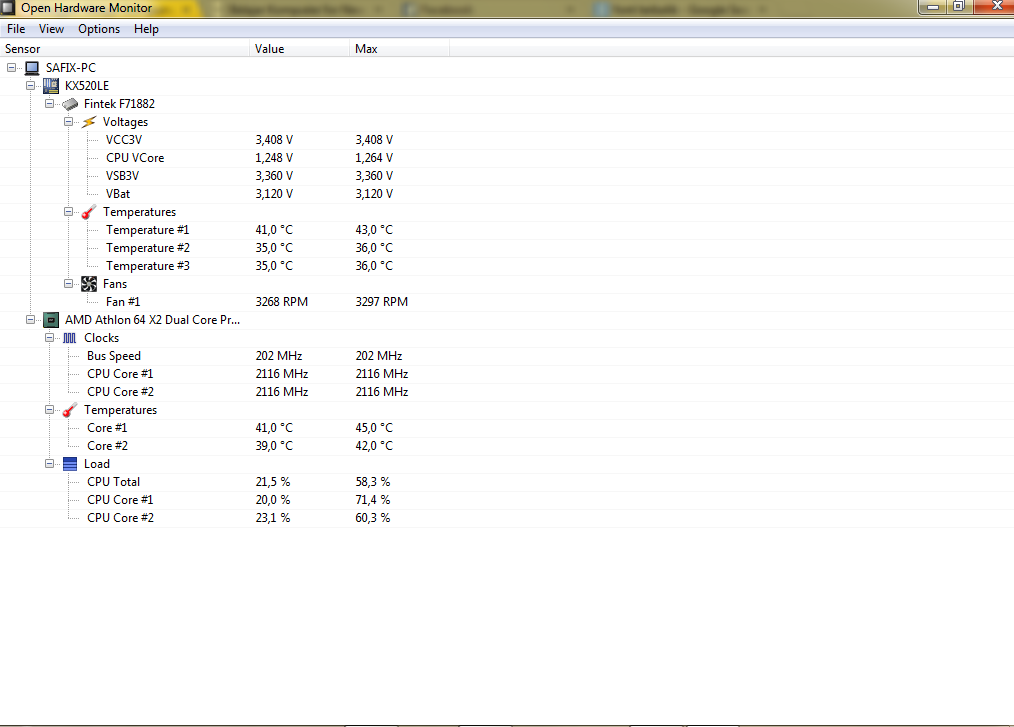The width and height of the screenshot is (1014, 727).
Task: Collapse the CPU Temperatures group
Action: pos(49,409)
